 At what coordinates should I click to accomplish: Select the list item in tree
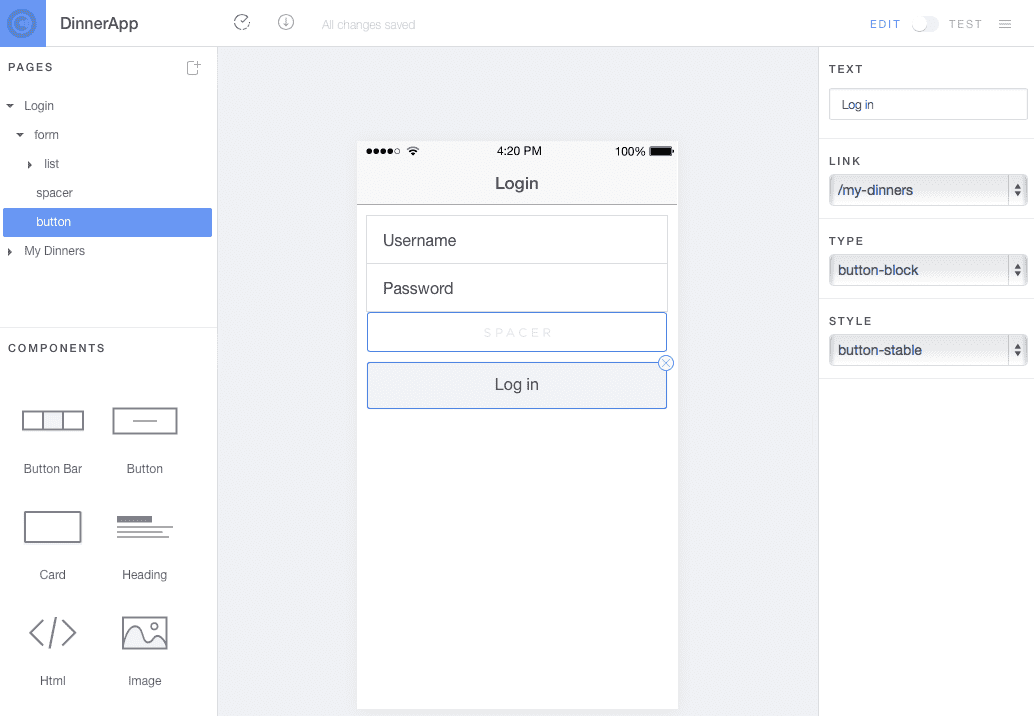point(51,164)
